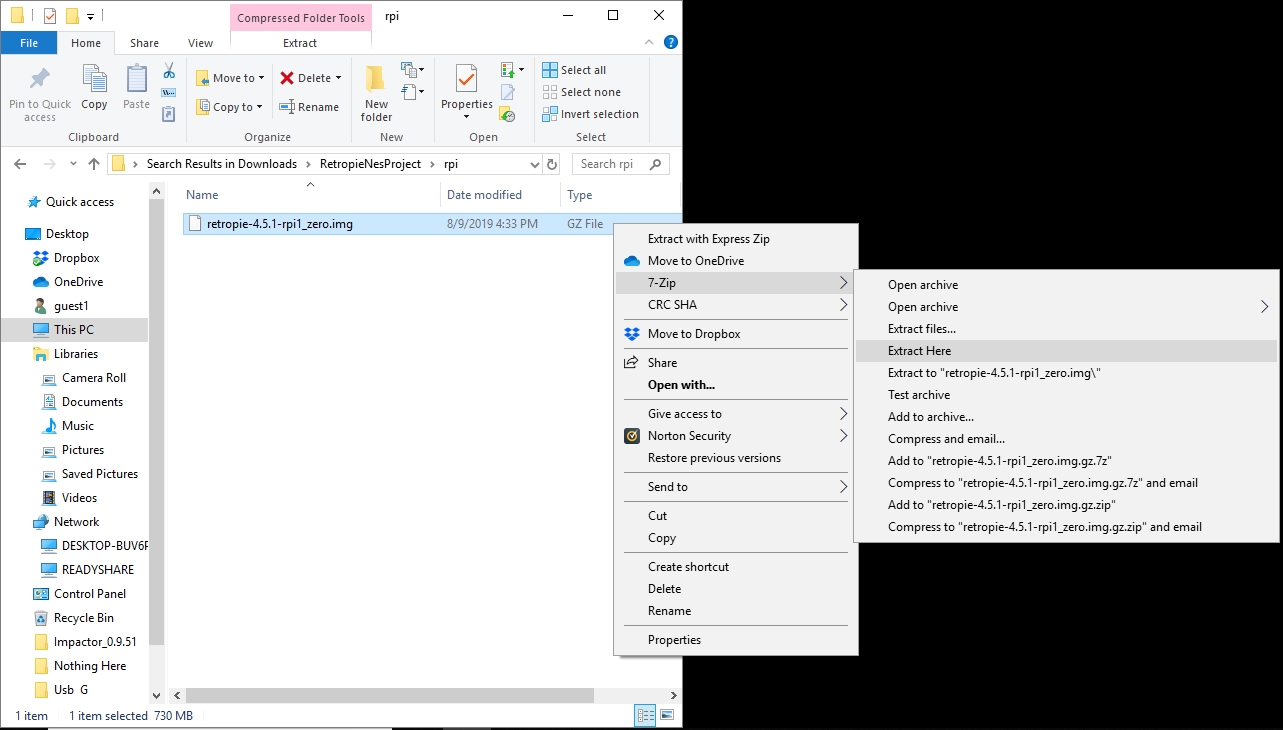Click Search Results in Downloads breadcrumb

[x=222, y=164]
